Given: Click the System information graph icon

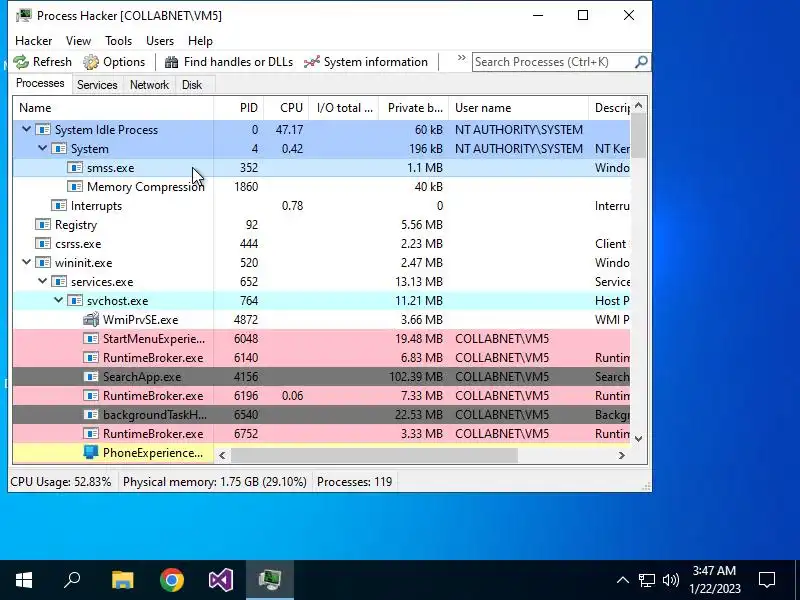Looking at the screenshot, I should coord(312,62).
